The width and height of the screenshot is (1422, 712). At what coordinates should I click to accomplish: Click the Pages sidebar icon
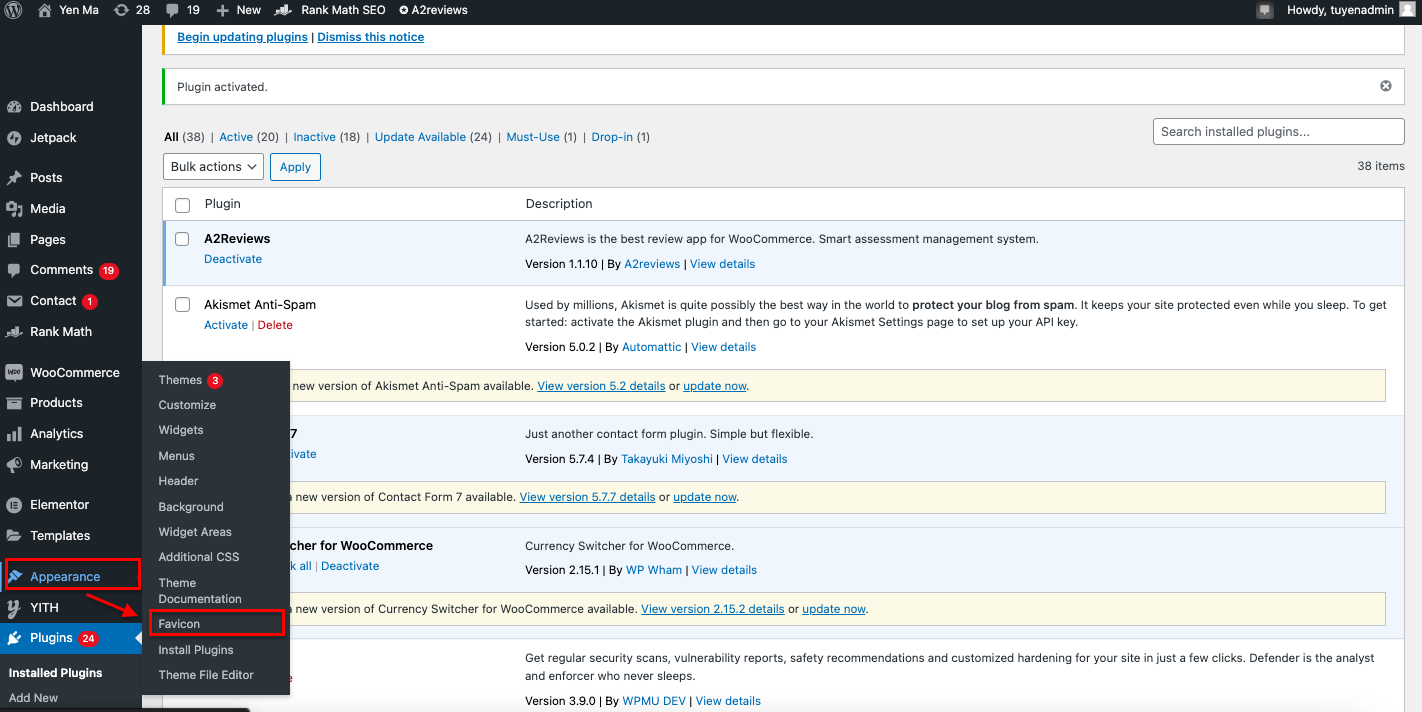pos(14,240)
